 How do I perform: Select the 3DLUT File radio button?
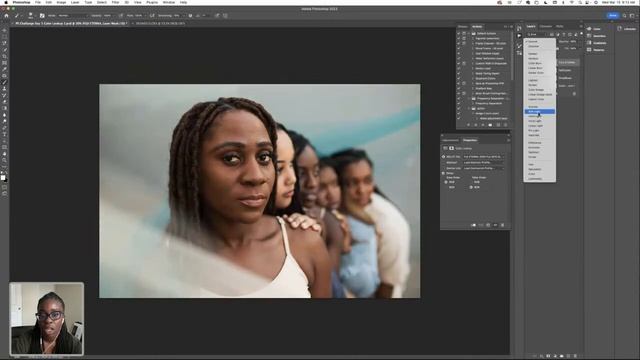point(444,157)
